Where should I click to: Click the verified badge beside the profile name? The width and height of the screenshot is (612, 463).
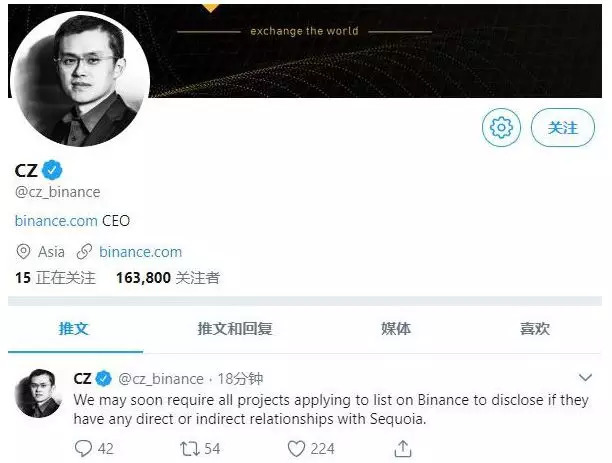[x=56, y=169]
